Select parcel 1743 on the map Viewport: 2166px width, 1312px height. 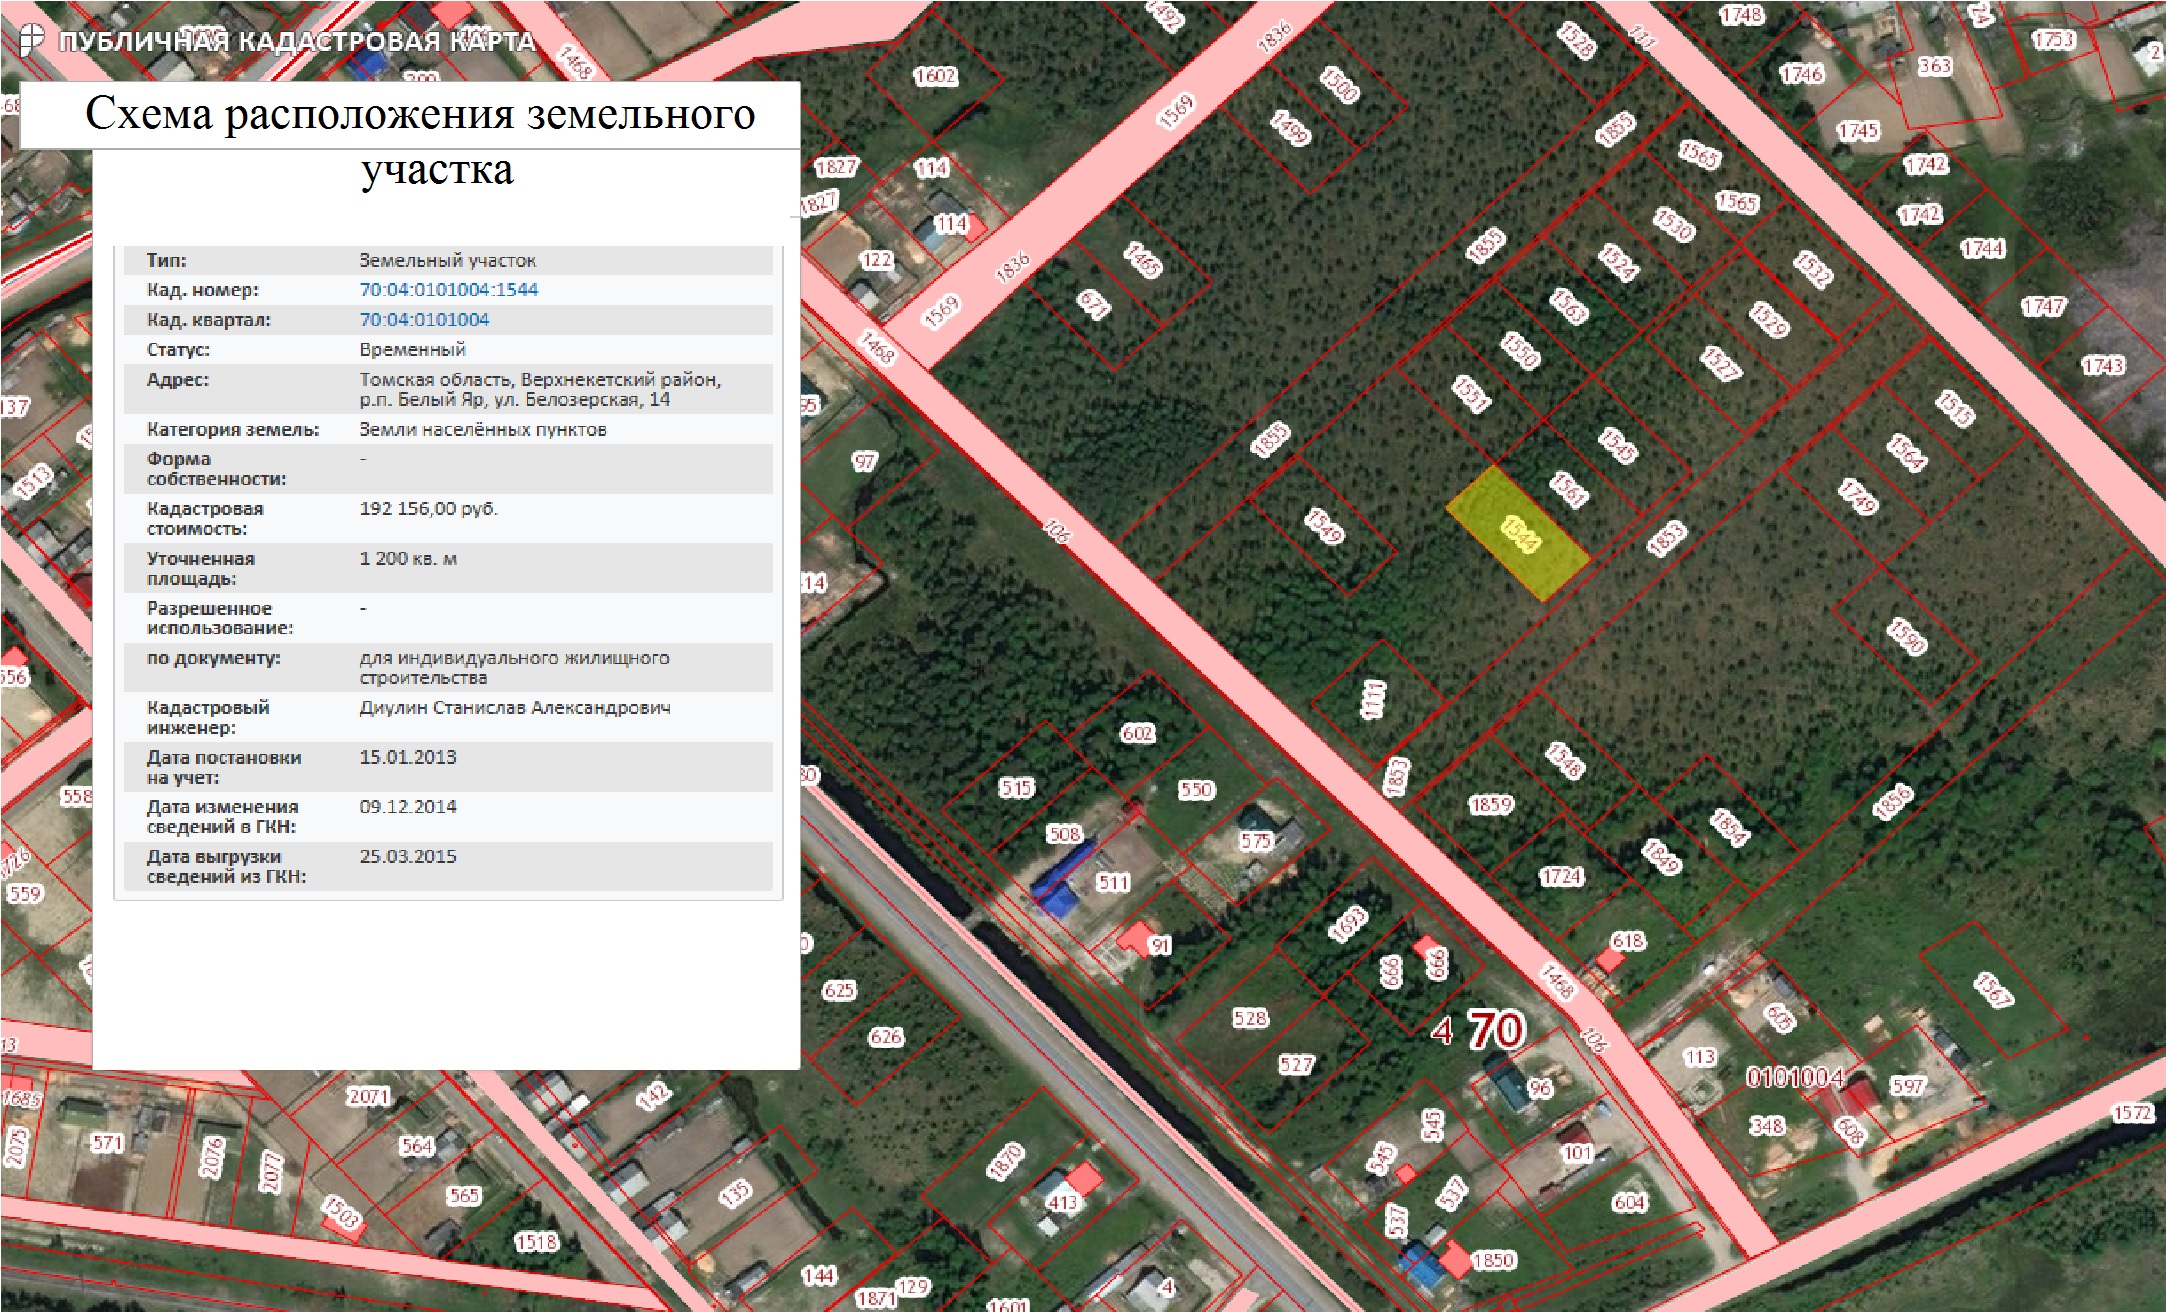[x=2103, y=366]
